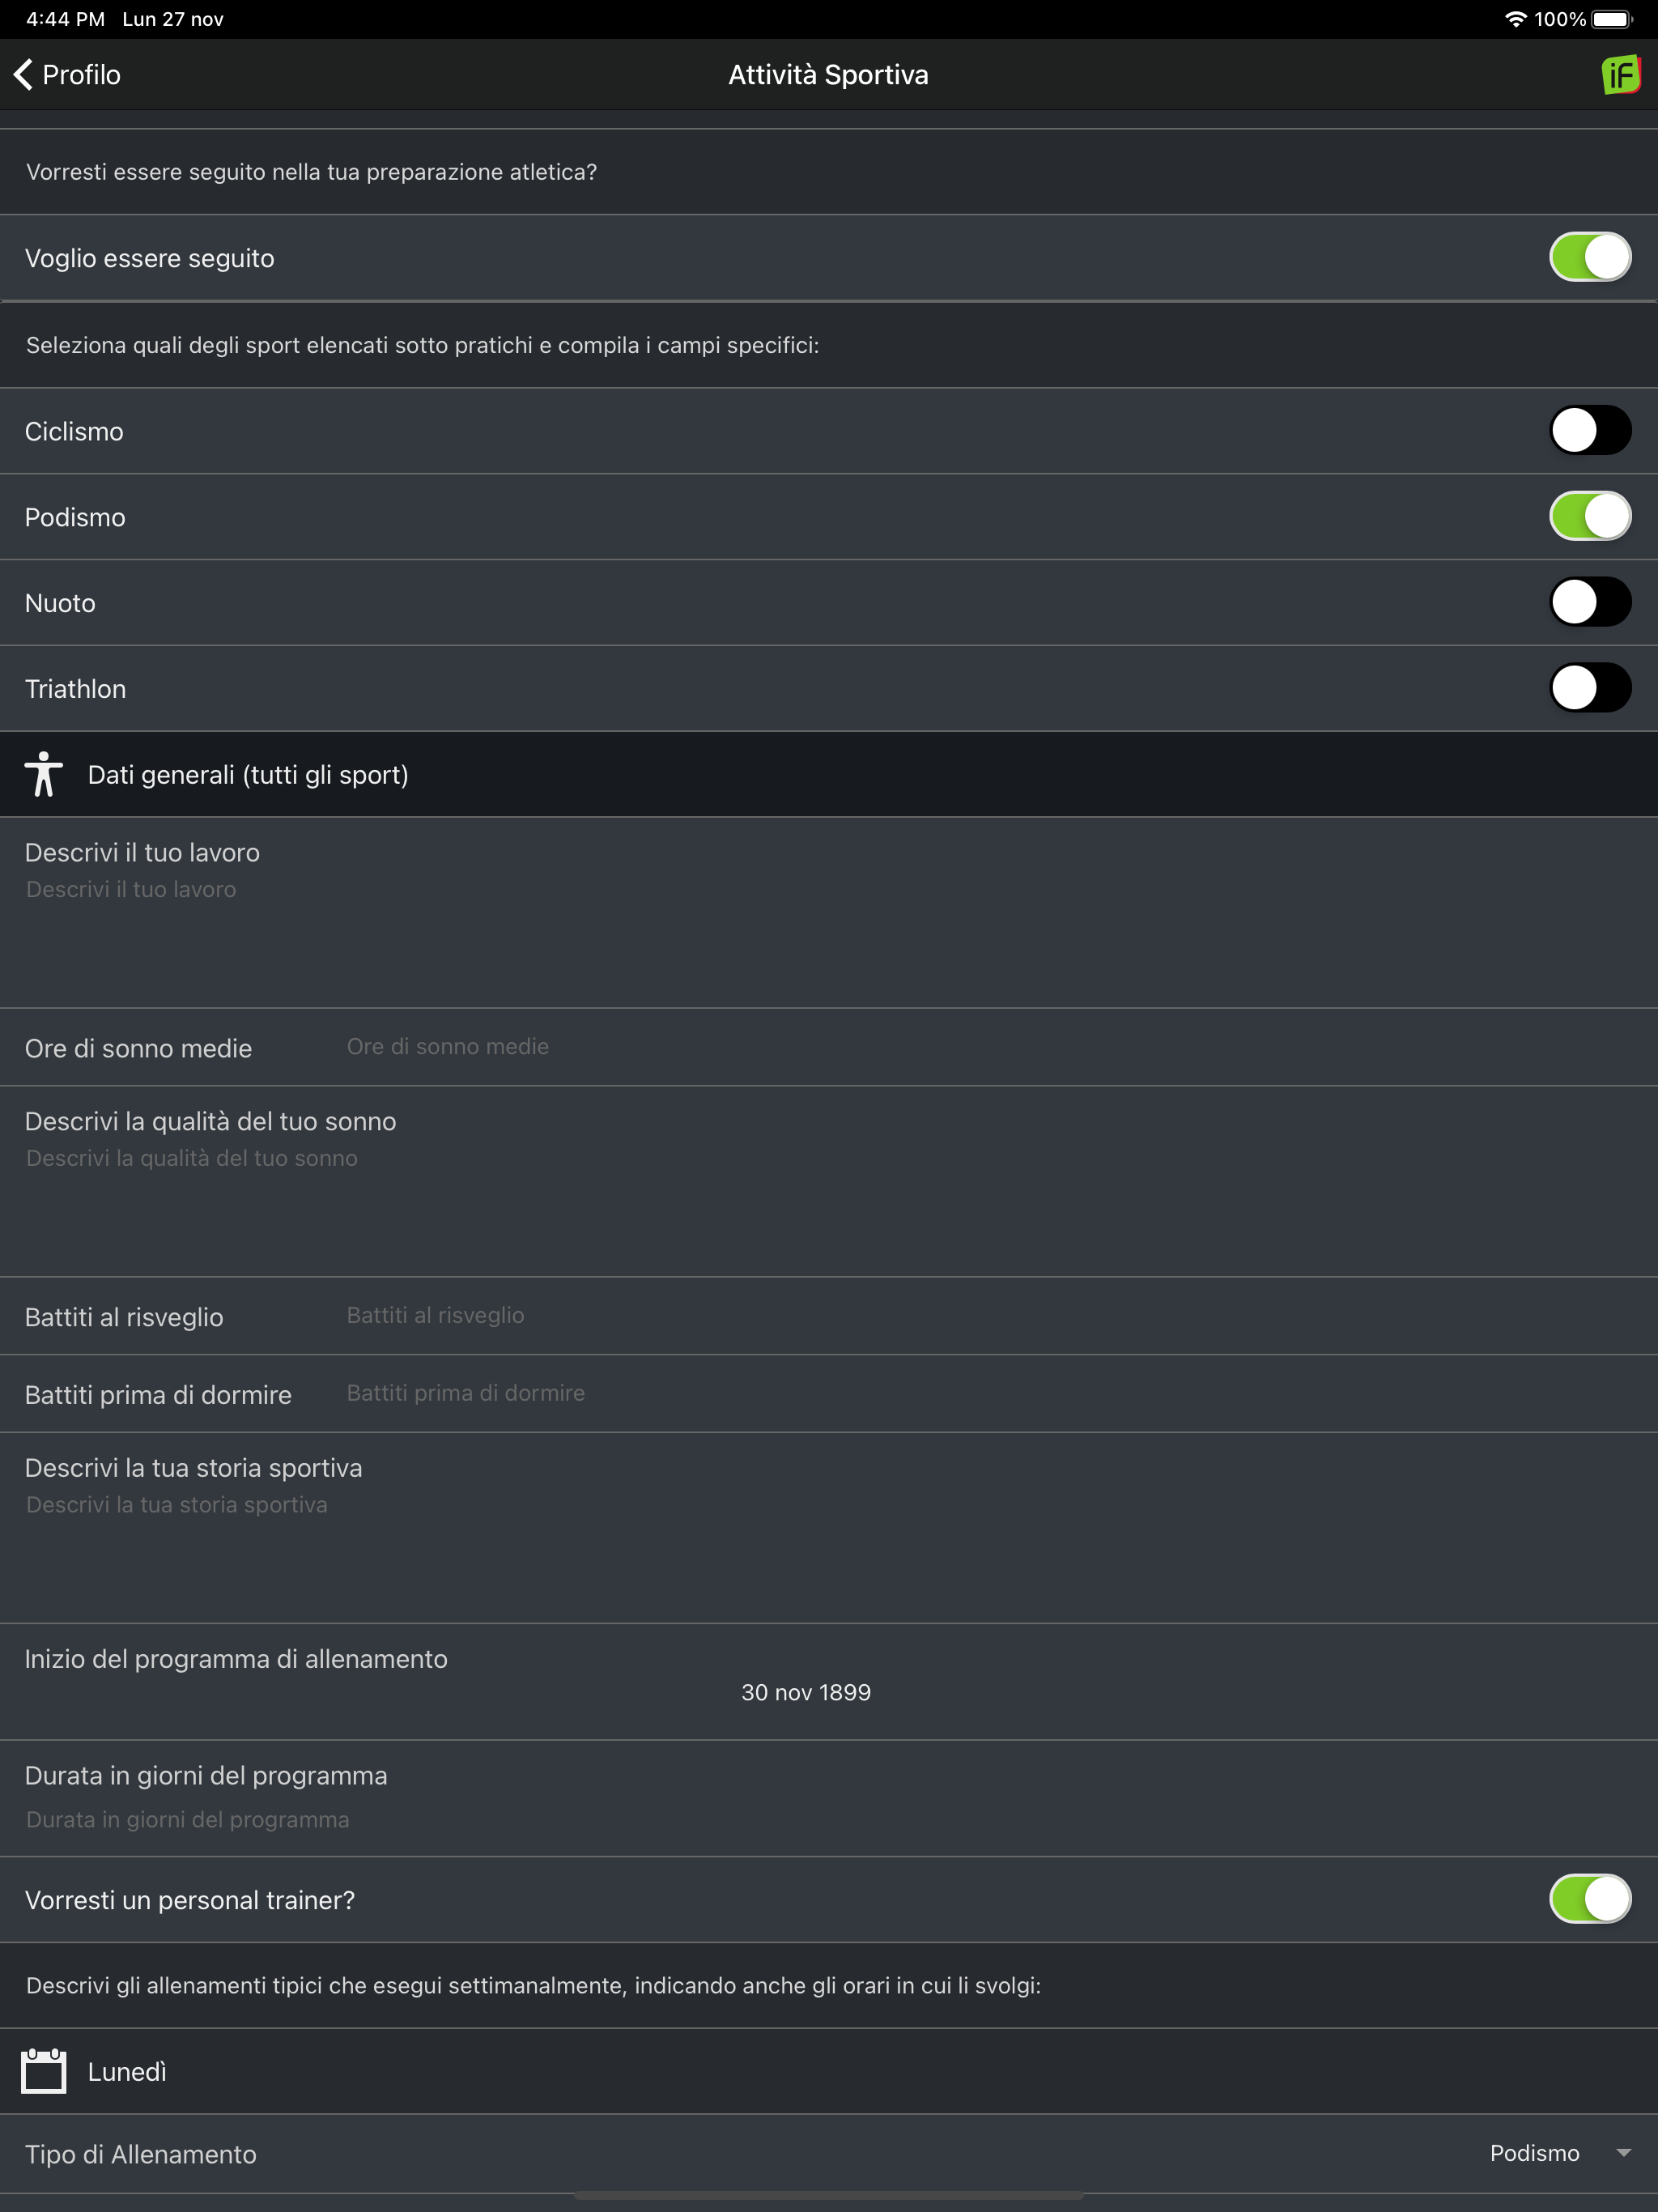
Task: Open the Tipo di Allenamento dropdown arrow
Action: [x=1623, y=2153]
